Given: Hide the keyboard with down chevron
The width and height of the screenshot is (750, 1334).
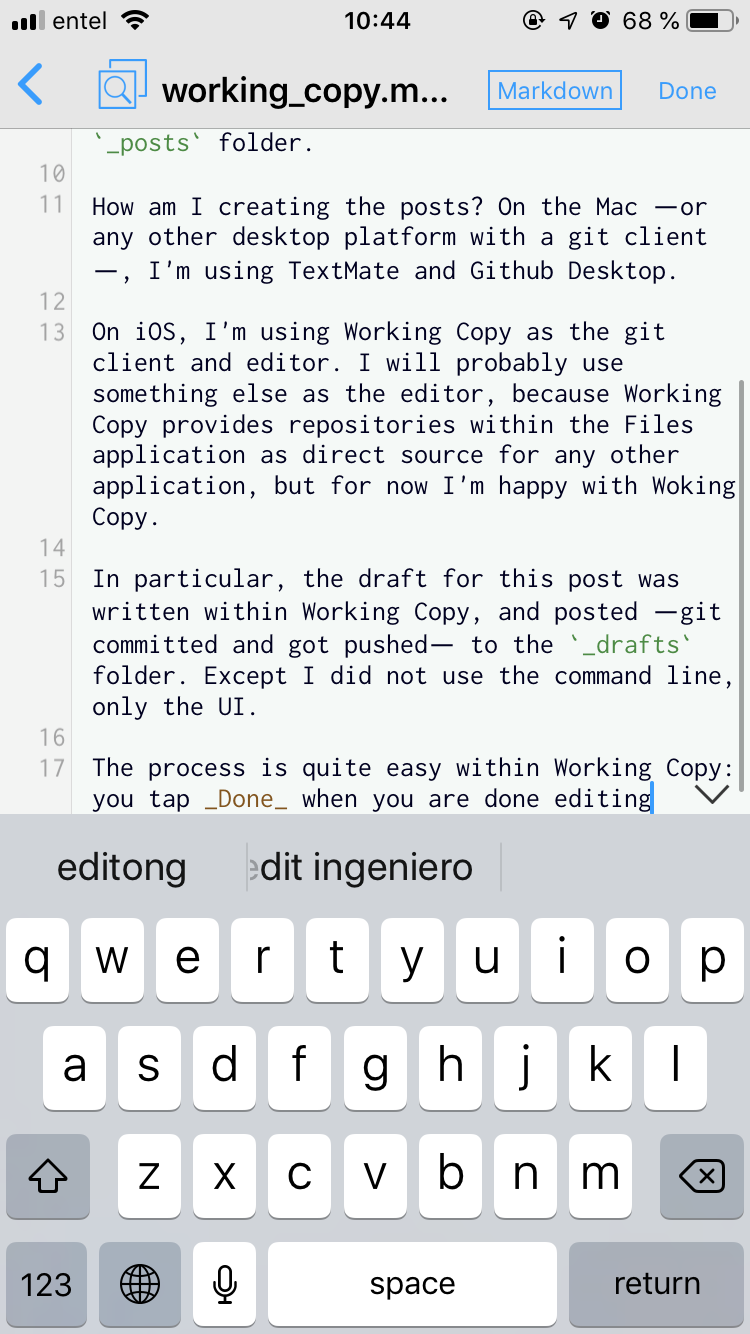Looking at the screenshot, I should coord(712,795).
